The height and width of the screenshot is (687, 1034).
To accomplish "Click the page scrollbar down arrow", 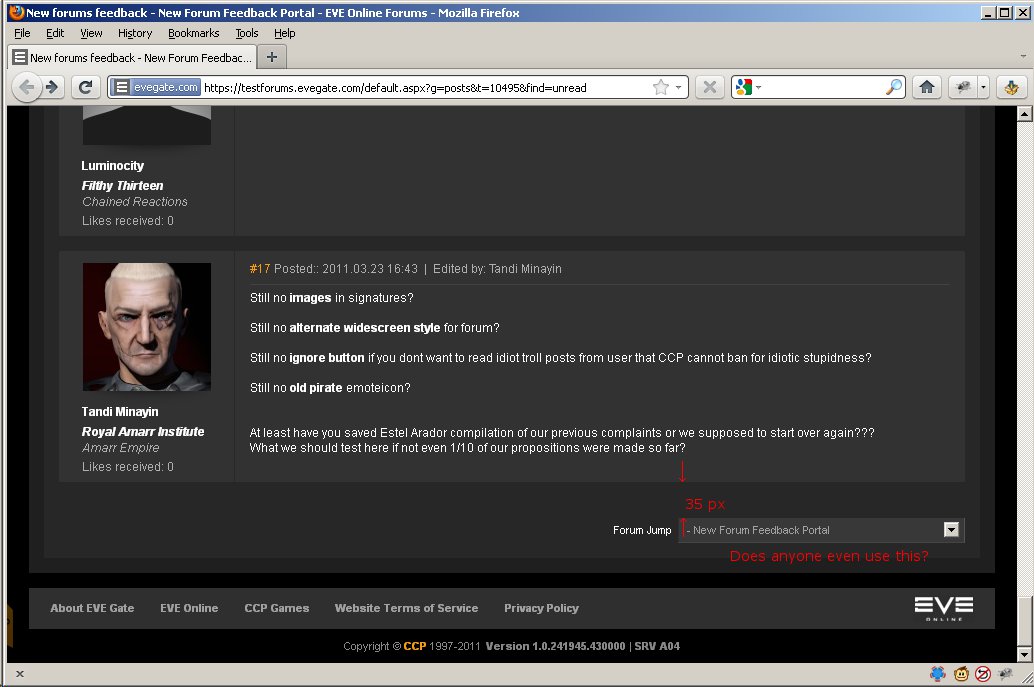I will click(x=1024, y=655).
